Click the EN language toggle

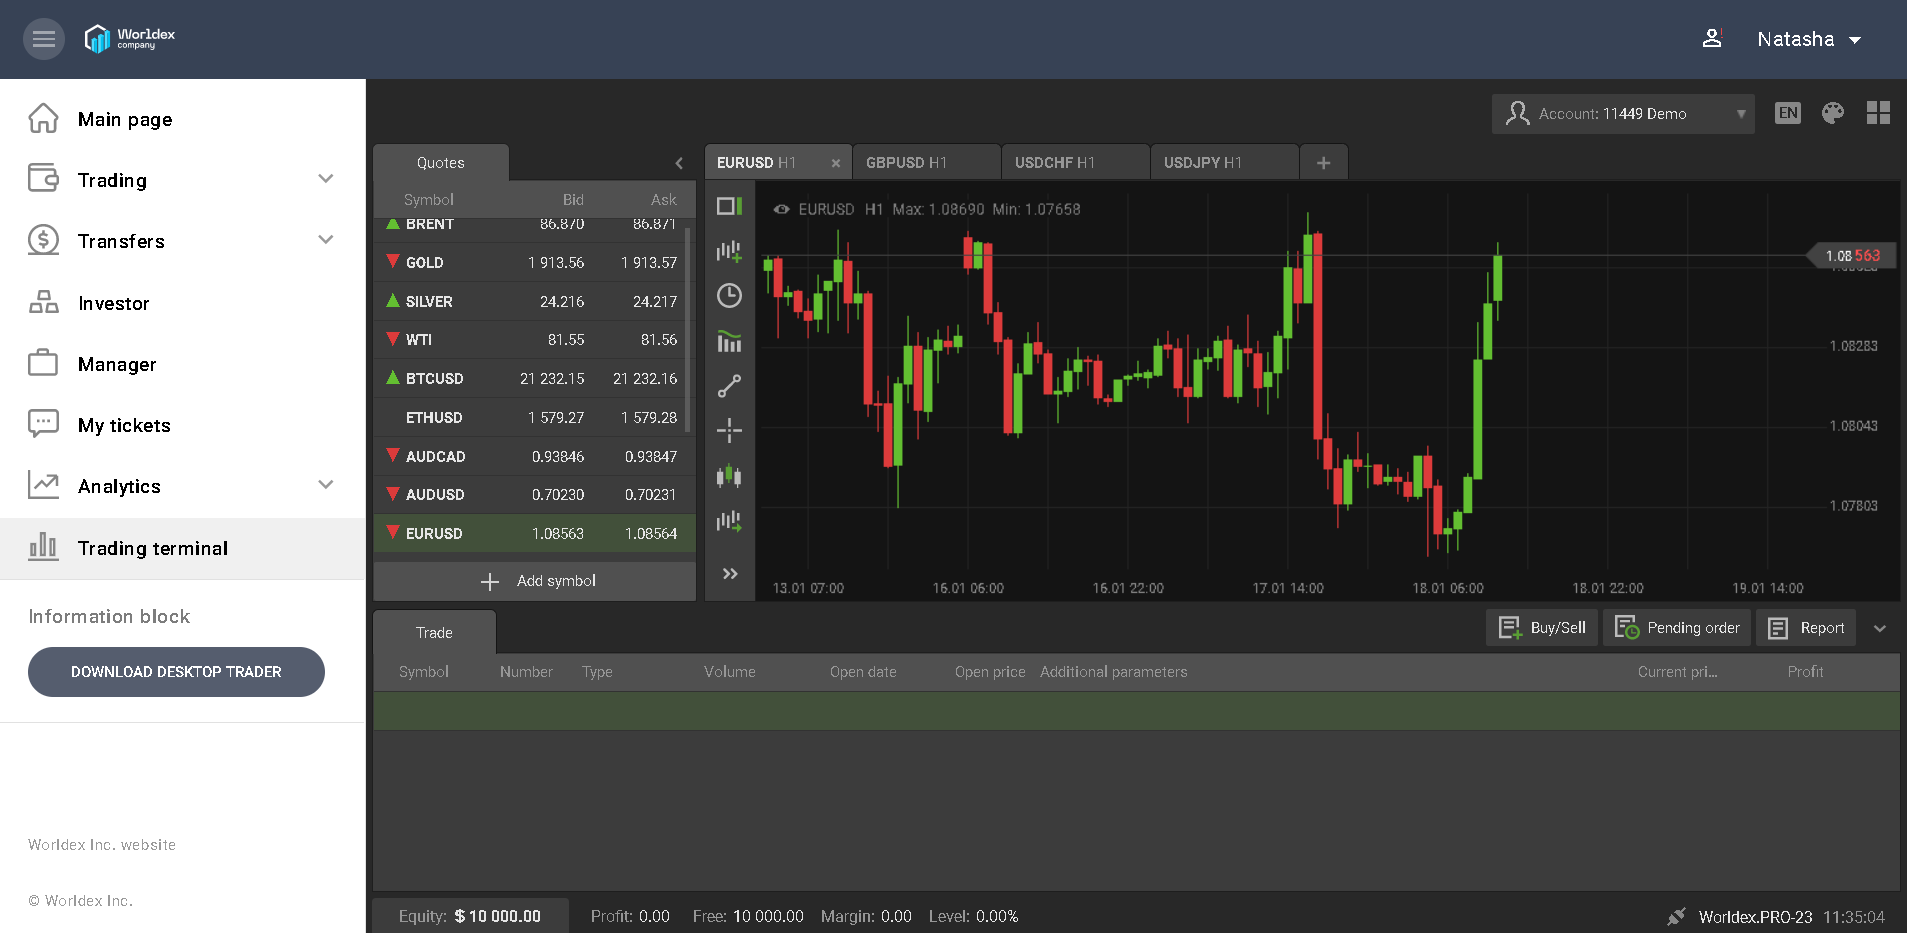1788,113
